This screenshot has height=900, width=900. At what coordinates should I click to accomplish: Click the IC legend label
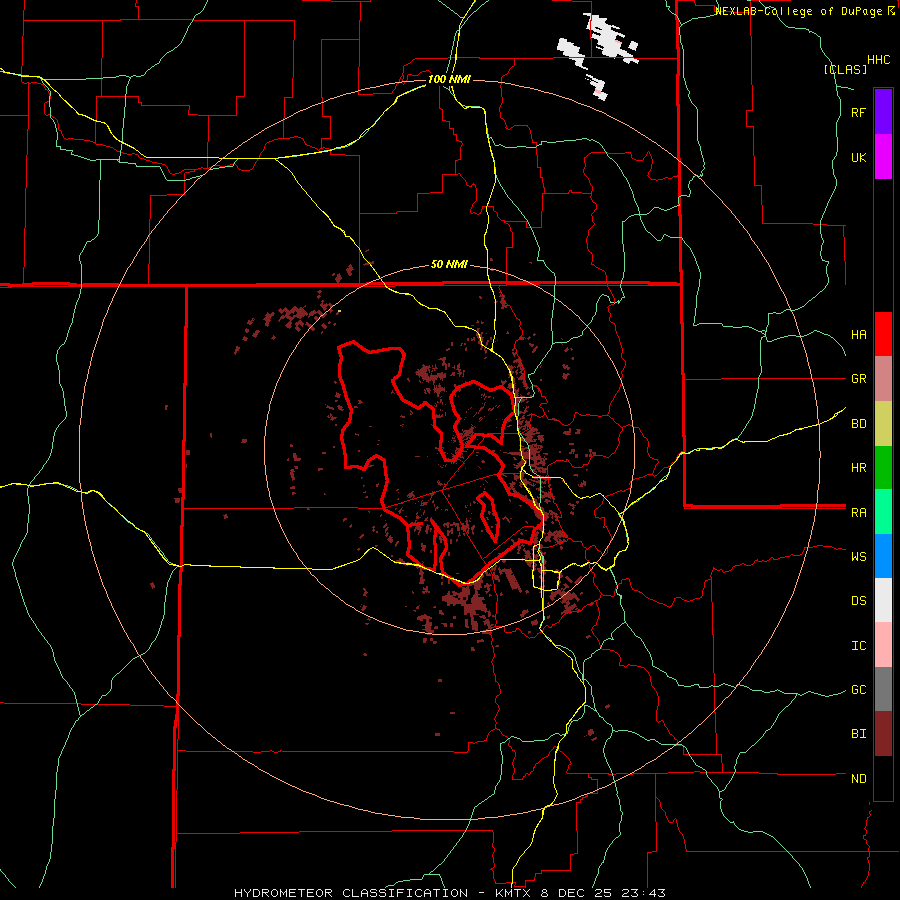pyautogui.click(x=858, y=646)
